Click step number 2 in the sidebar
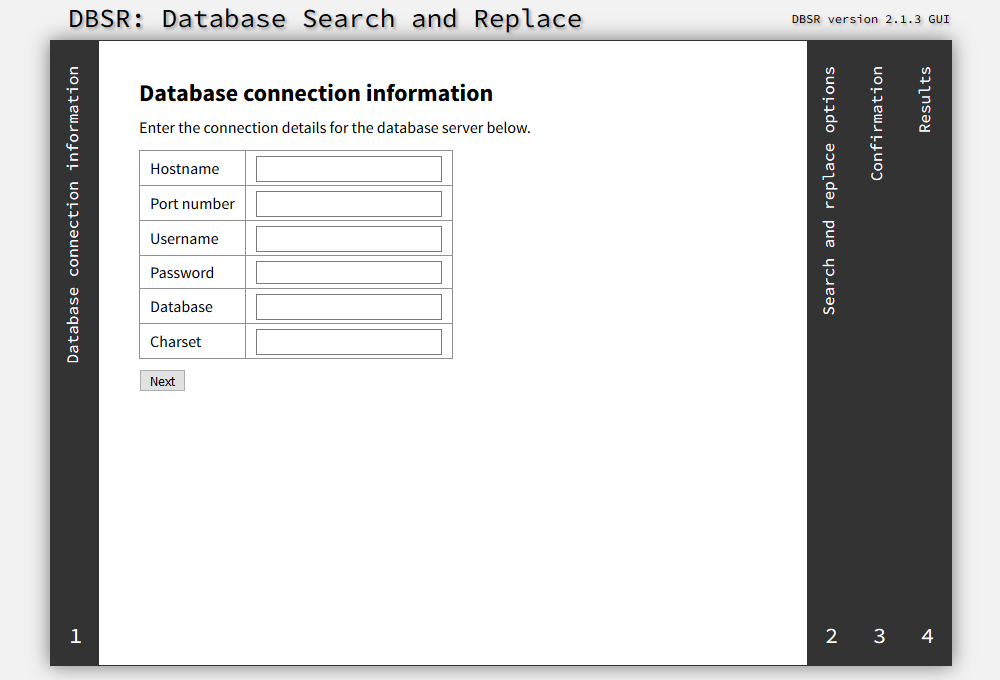This screenshot has width=1000, height=680. tap(831, 636)
